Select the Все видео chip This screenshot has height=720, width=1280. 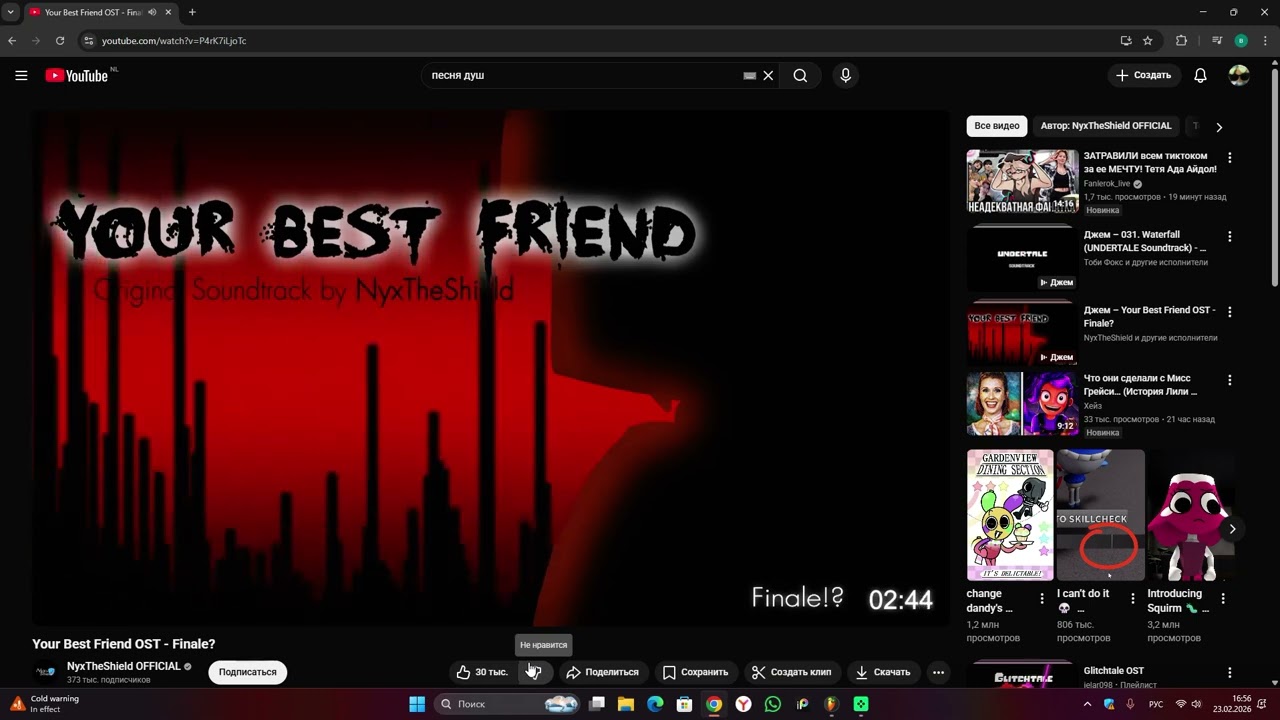click(x=997, y=126)
